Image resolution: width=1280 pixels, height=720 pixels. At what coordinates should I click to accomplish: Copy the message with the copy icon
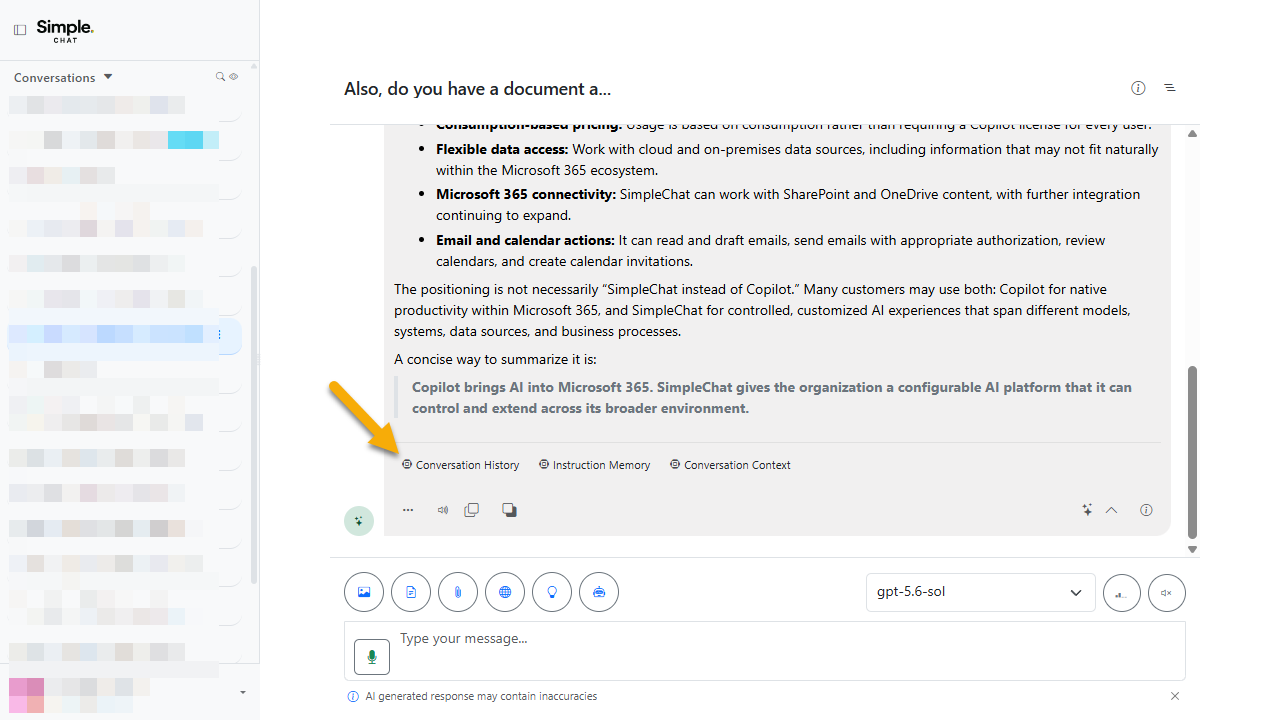tap(472, 510)
